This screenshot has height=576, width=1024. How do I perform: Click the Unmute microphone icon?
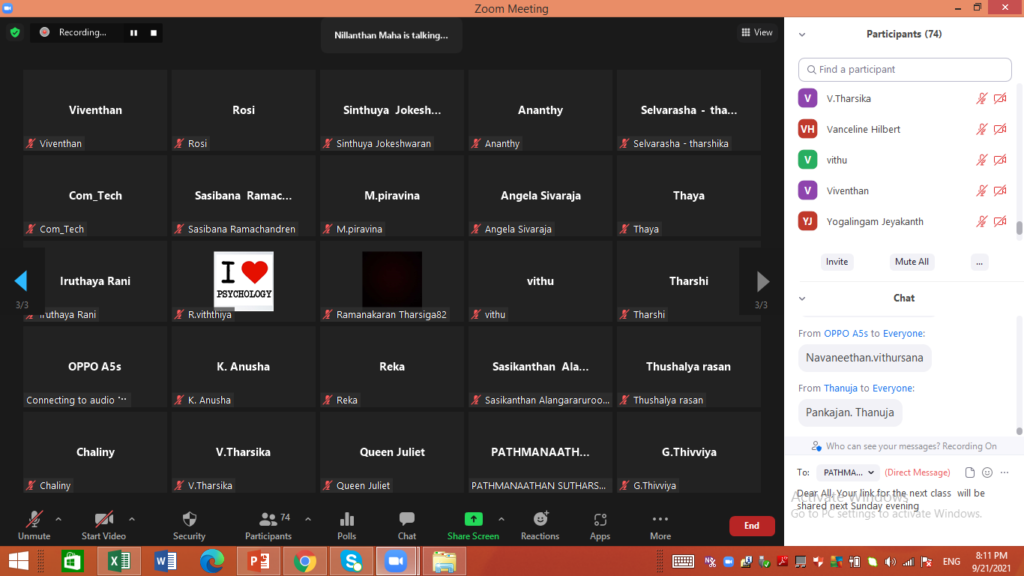click(34, 520)
